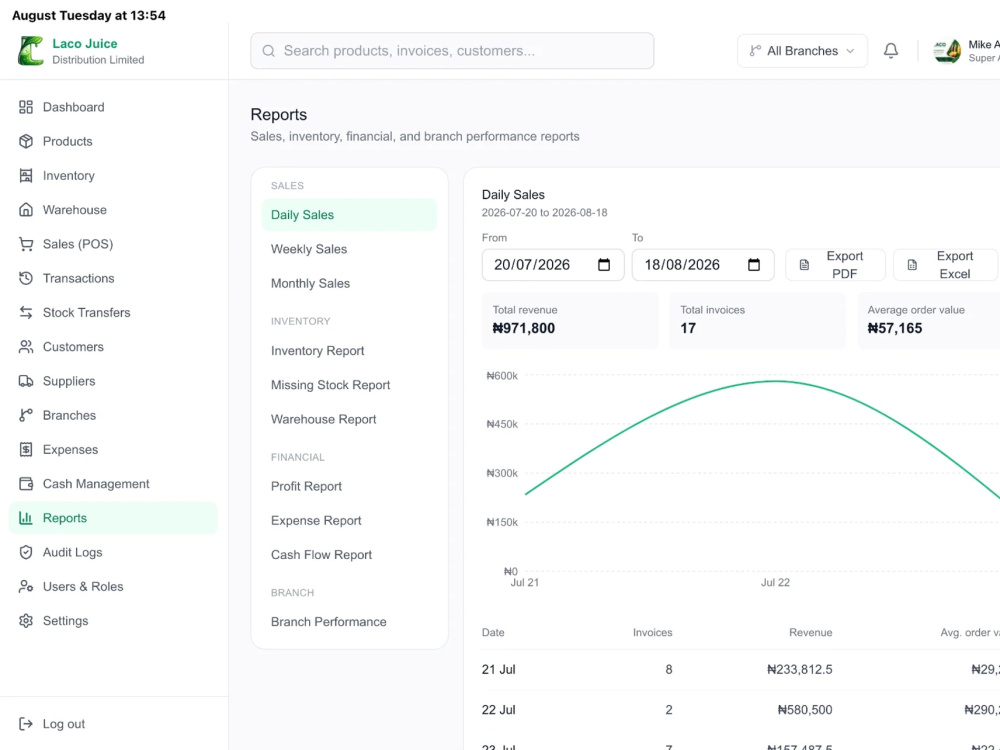
Task: Click revenue value ₦233,812.5
Action: pos(800,670)
